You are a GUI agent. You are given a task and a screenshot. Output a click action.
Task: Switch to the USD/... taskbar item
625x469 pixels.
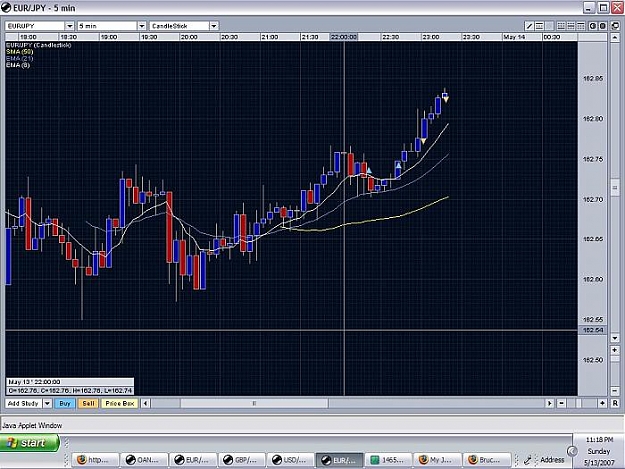291,460
